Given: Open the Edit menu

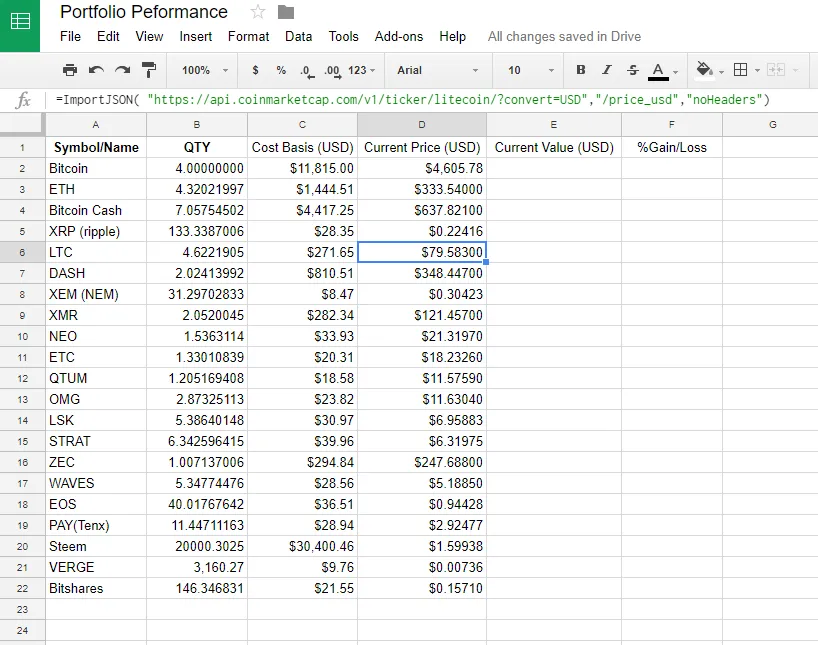Looking at the screenshot, I should coord(108,37).
